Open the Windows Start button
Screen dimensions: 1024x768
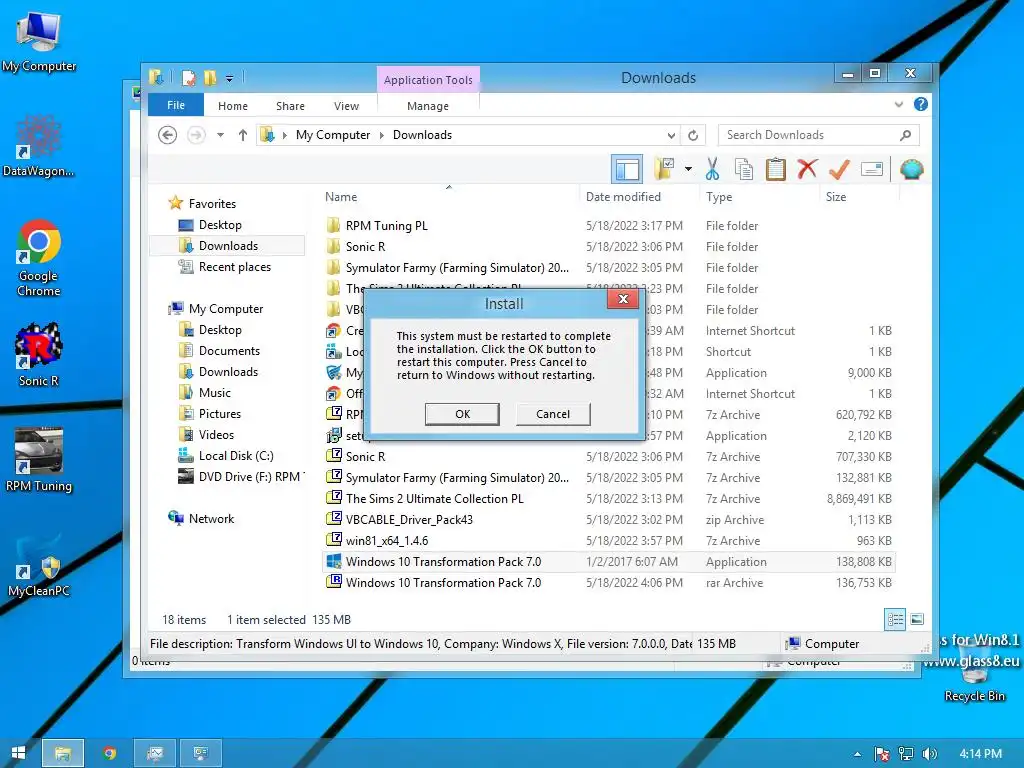click(x=18, y=753)
